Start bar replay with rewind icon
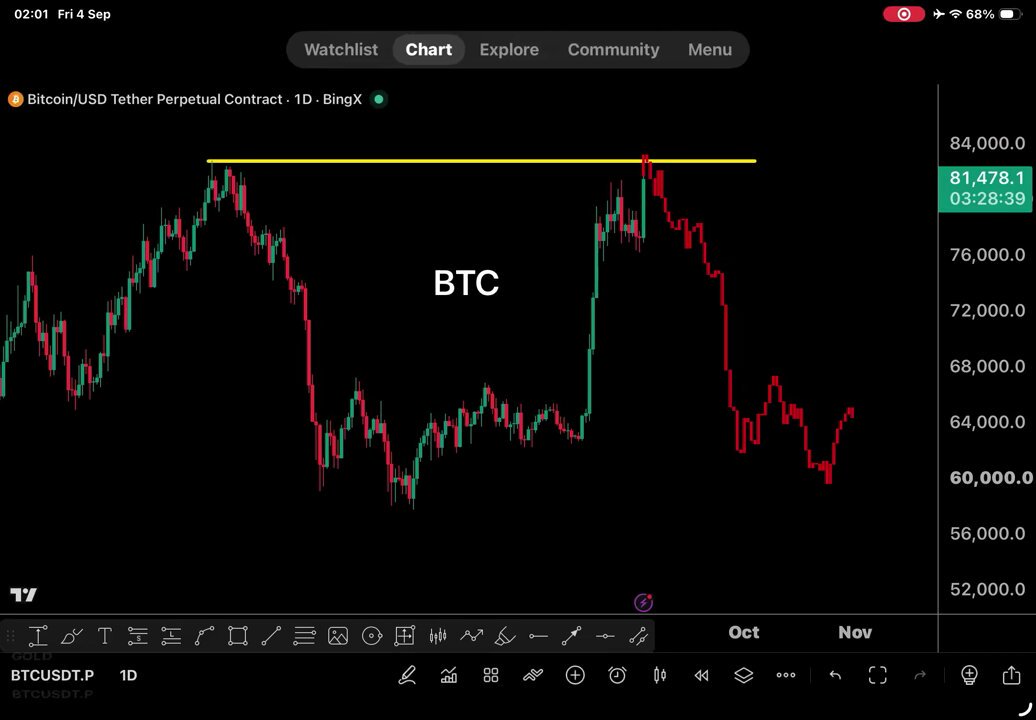 coord(702,675)
